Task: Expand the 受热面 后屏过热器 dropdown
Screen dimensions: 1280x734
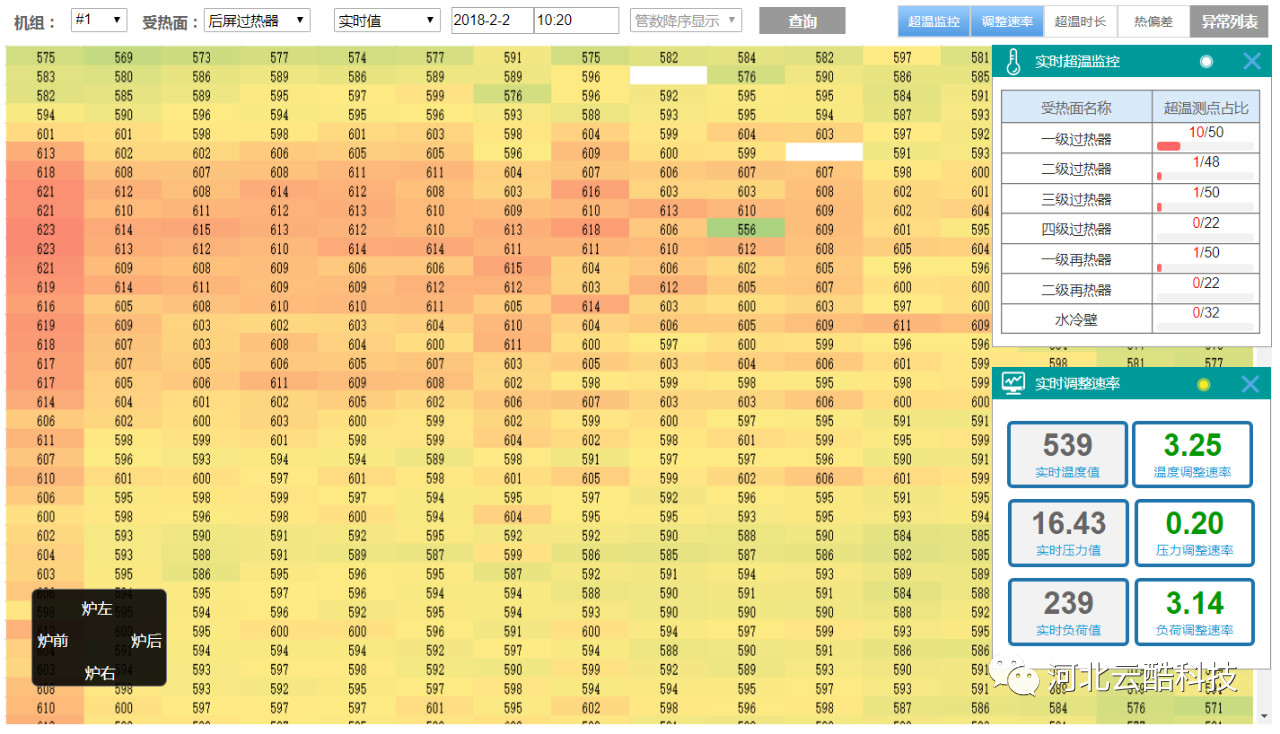Action: tap(257, 20)
